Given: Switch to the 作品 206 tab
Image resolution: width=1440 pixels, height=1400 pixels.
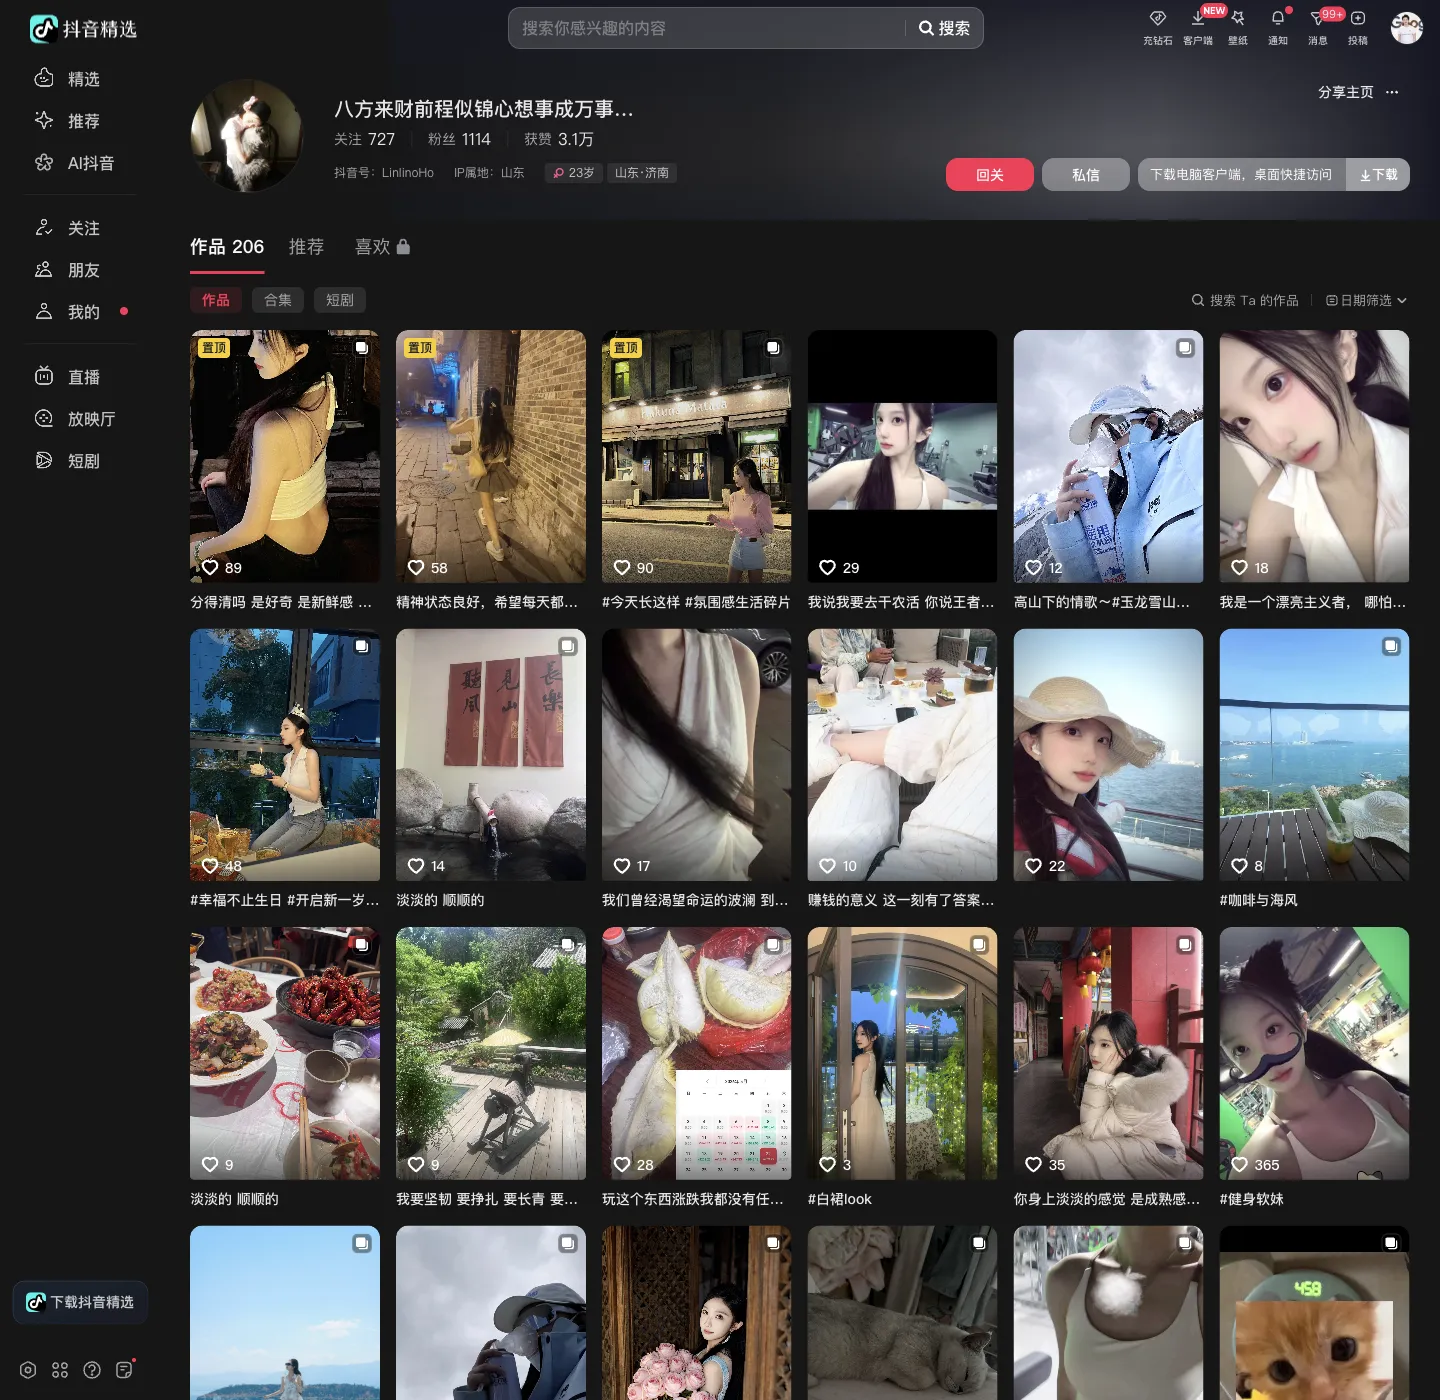Looking at the screenshot, I should point(227,247).
